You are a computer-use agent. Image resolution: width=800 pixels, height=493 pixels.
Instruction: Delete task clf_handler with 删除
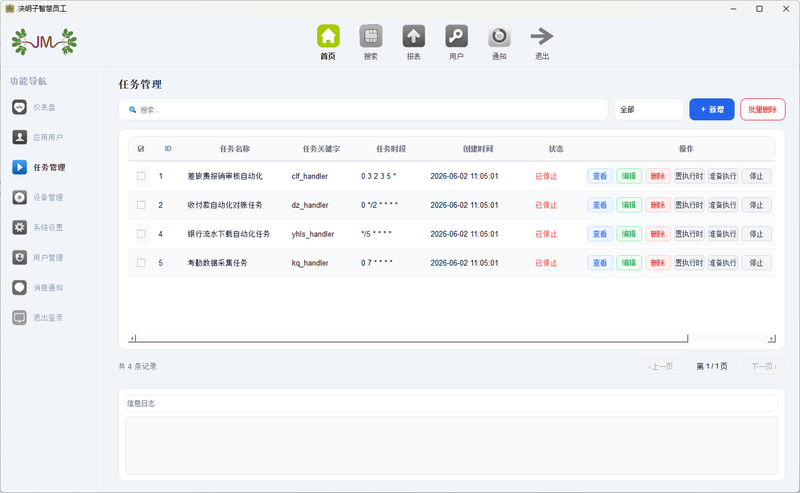pyautogui.click(x=658, y=176)
